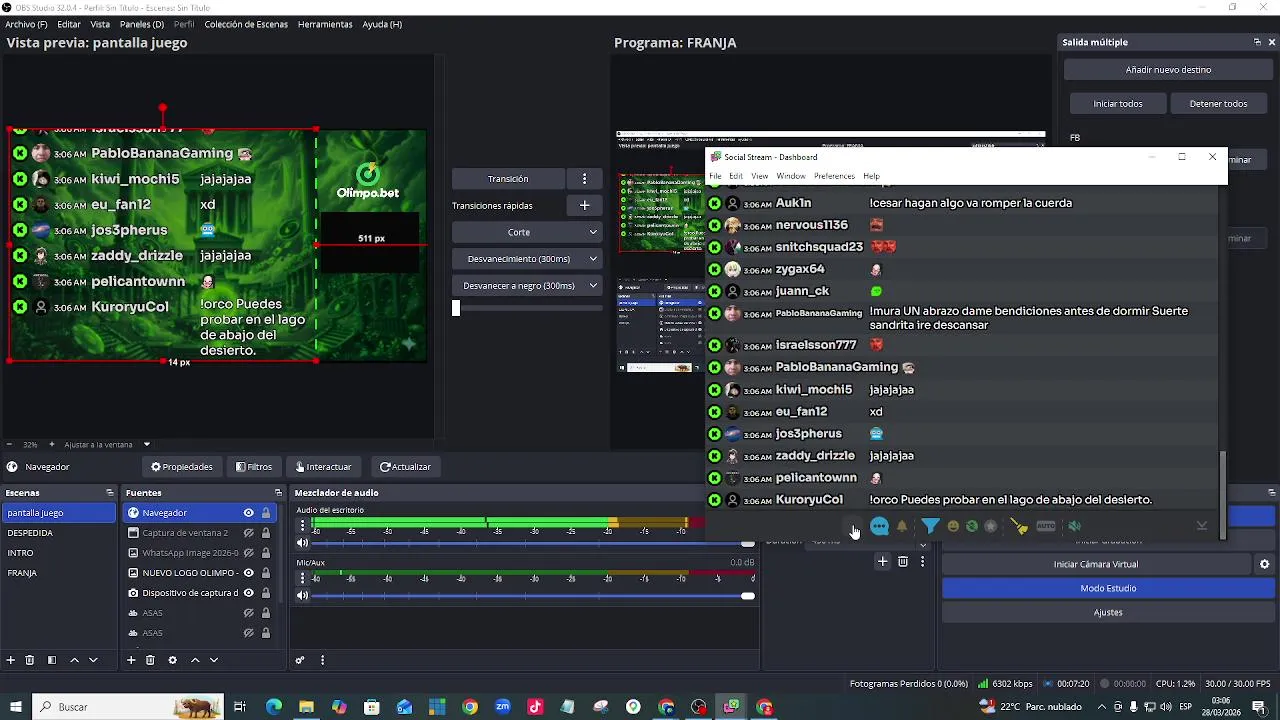Viewport: 1280px width, 720px height.
Task: Click the Transición button
Action: [x=508, y=179]
